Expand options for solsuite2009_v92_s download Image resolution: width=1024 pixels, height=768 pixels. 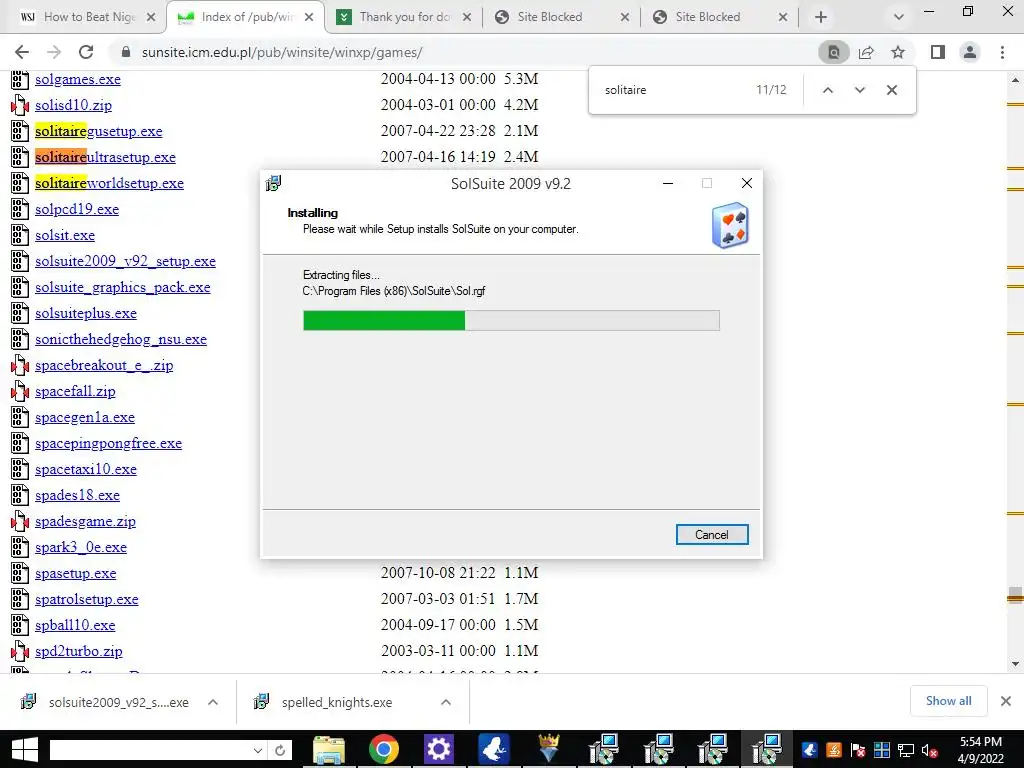click(x=213, y=702)
